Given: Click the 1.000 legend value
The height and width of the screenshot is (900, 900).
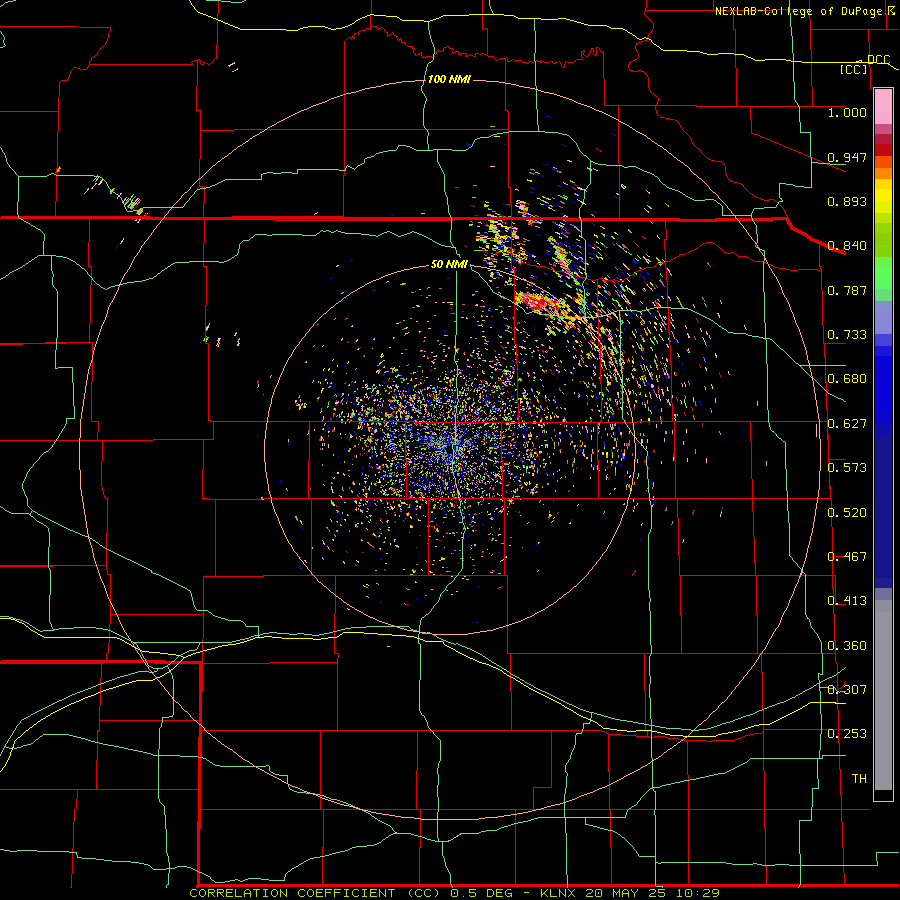Looking at the screenshot, I should [x=847, y=112].
